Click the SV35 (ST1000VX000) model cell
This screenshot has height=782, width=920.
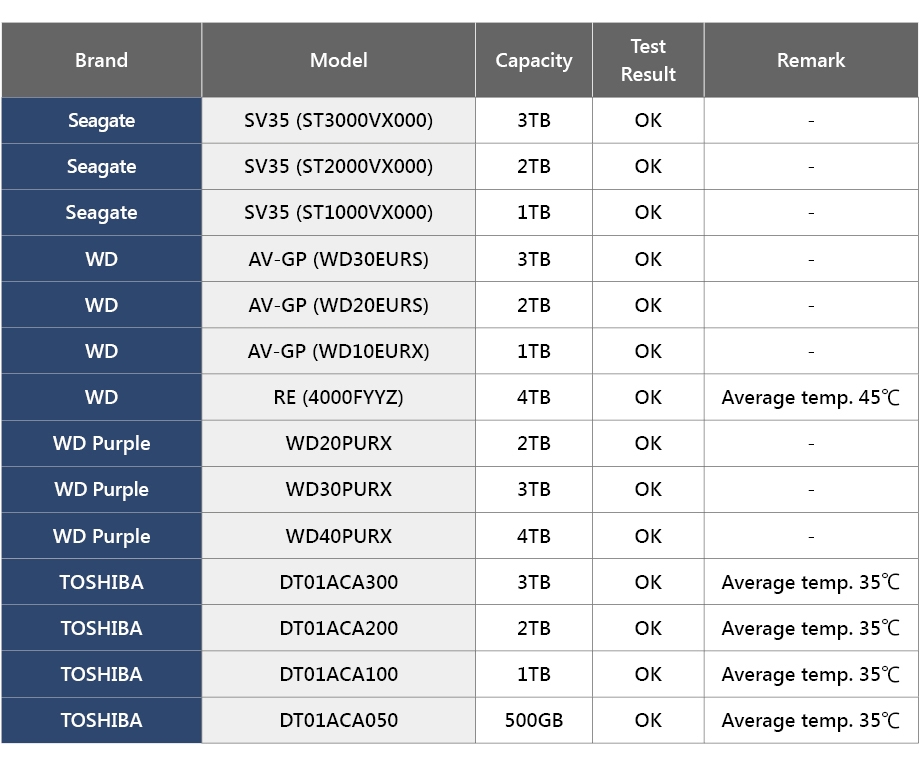pyautogui.click(x=338, y=213)
